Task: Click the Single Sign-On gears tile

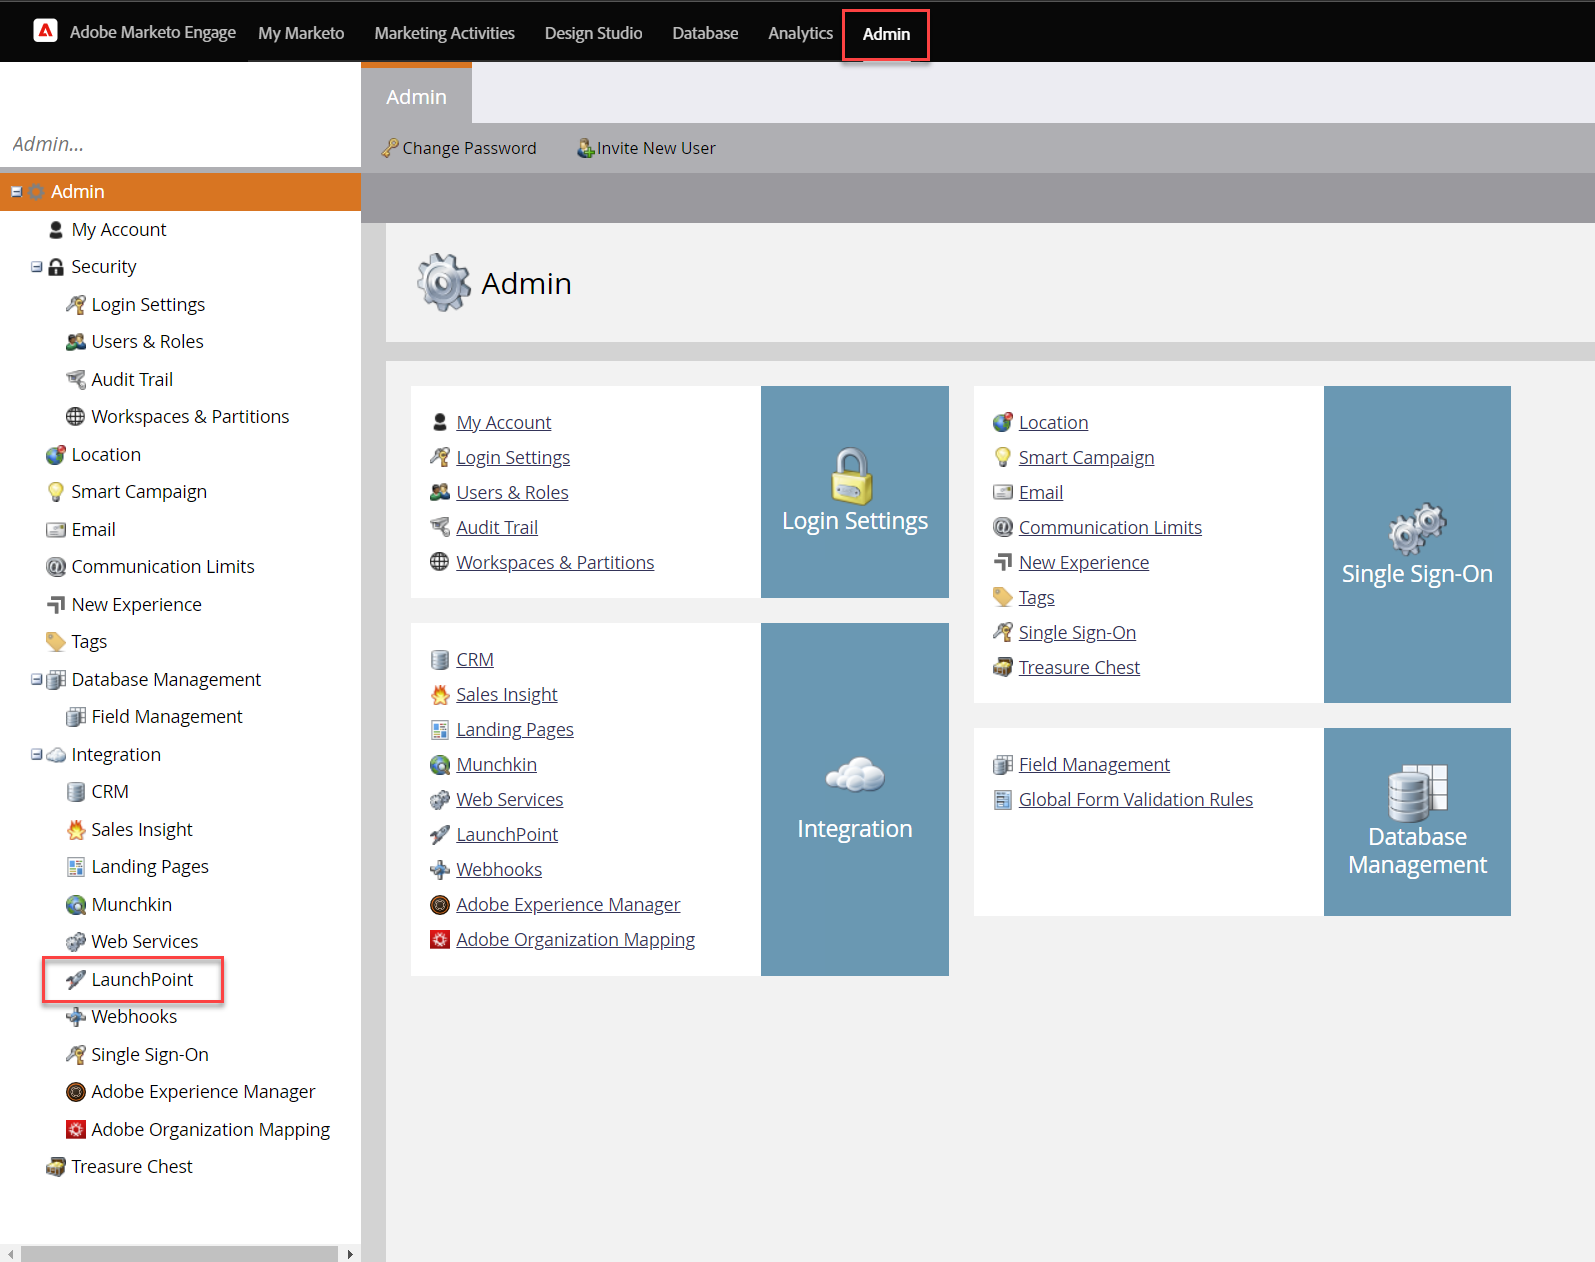Action: pyautogui.click(x=1417, y=544)
